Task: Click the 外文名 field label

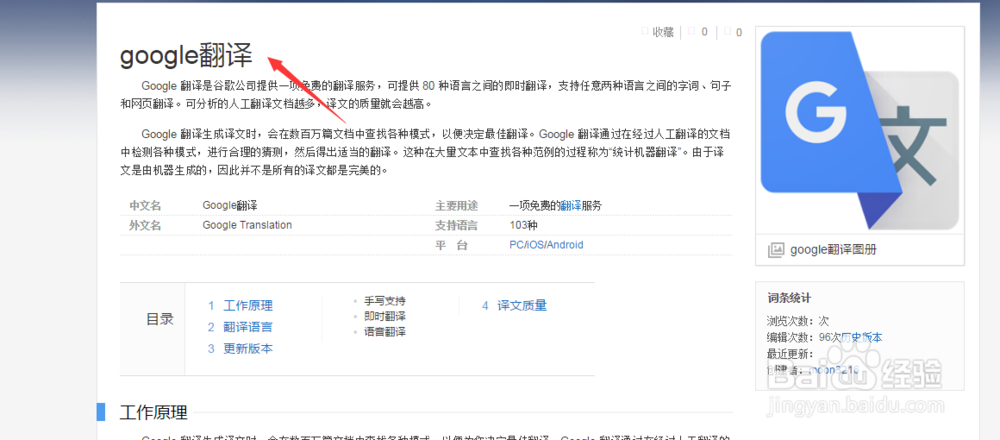Action: [x=145, y=225]
